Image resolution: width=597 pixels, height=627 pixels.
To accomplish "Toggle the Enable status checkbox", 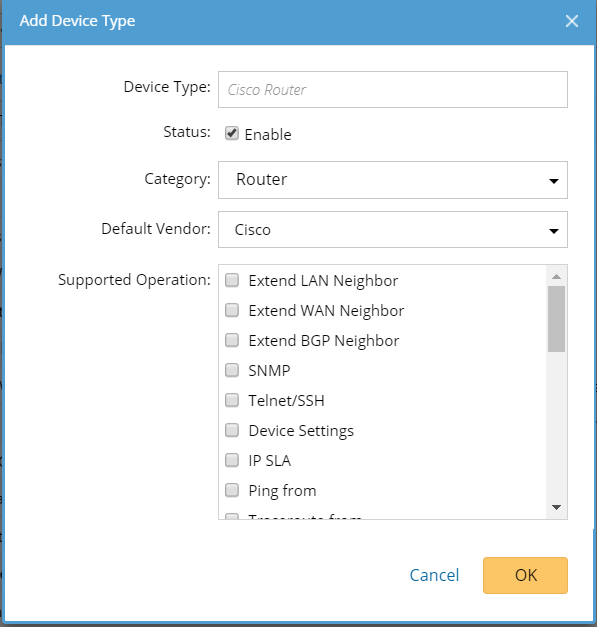I will 232,133.
